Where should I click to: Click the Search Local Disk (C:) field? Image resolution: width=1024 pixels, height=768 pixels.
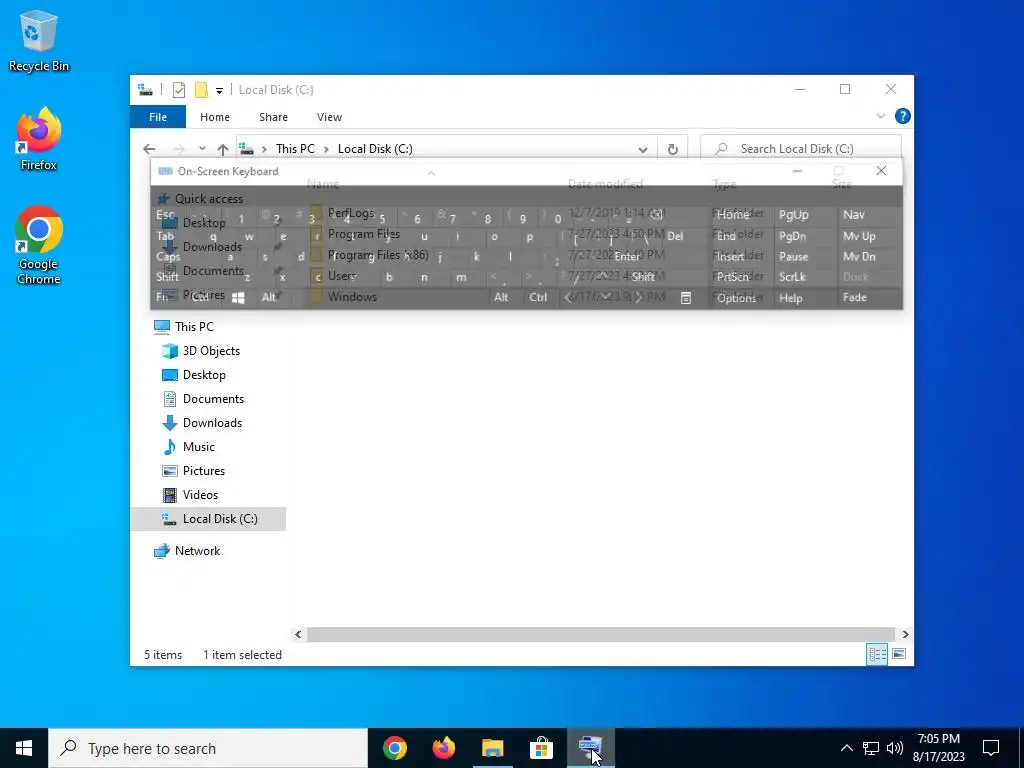coord(801,149)
